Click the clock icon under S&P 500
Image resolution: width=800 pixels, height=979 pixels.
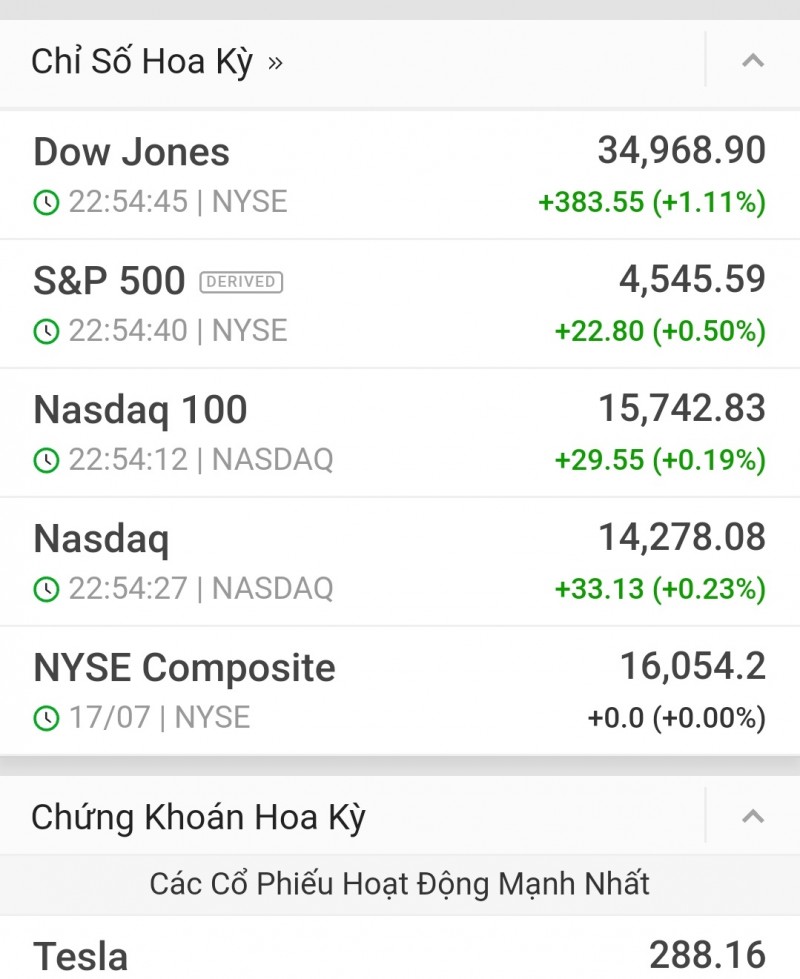46,332
